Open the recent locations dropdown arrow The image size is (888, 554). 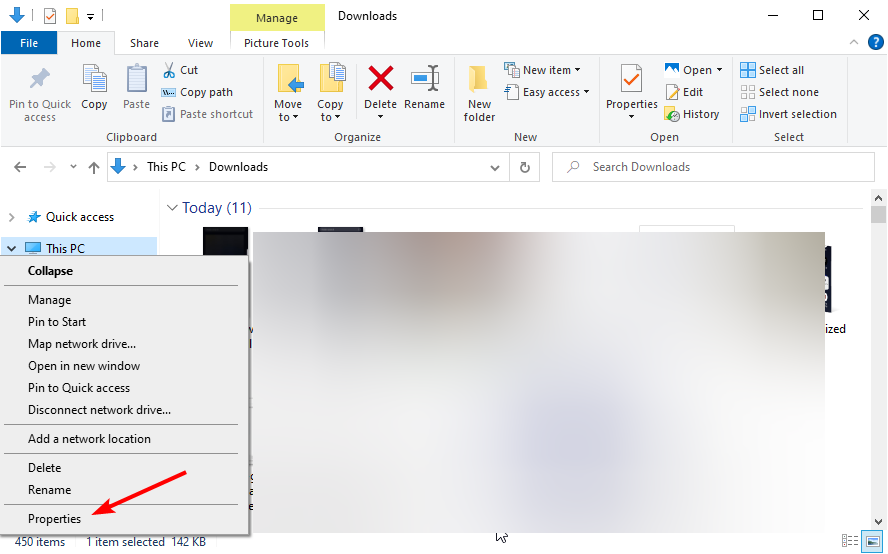(73, 167)
